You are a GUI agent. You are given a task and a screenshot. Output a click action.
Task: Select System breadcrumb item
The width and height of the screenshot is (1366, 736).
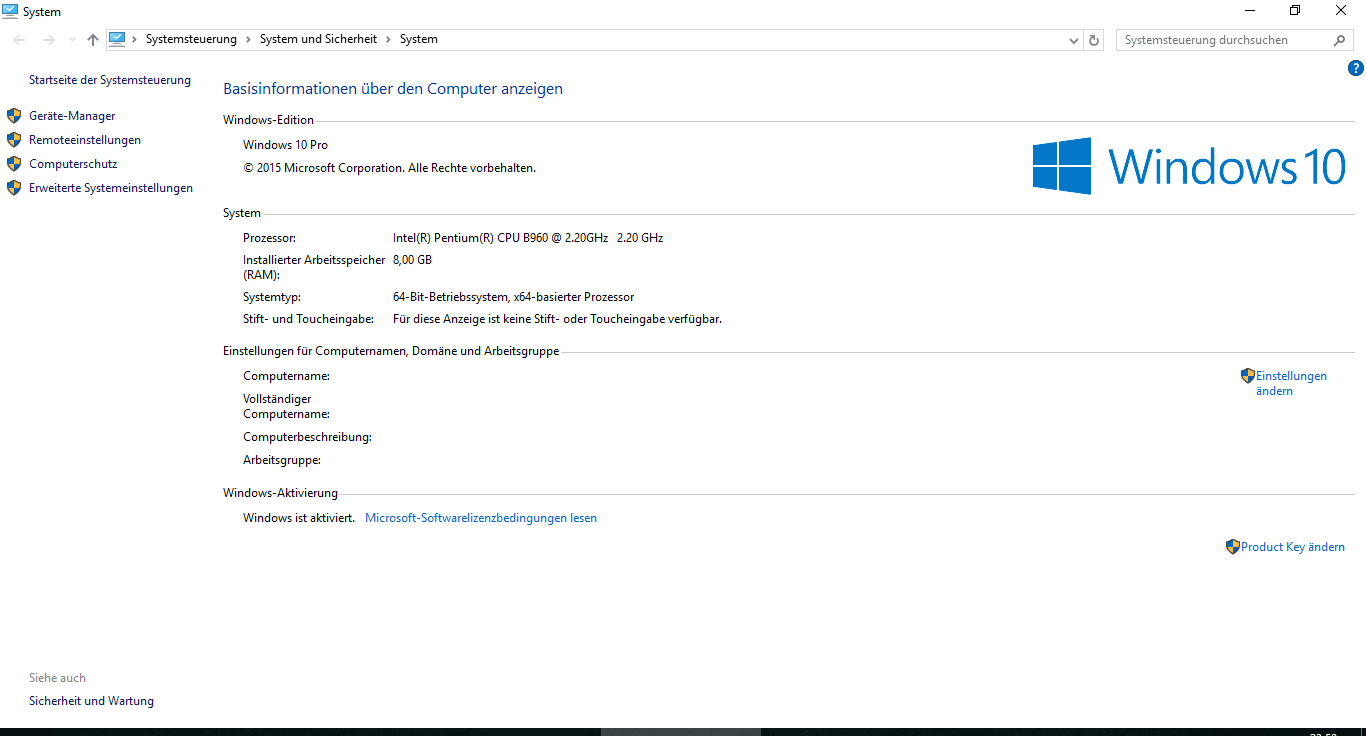419,39
